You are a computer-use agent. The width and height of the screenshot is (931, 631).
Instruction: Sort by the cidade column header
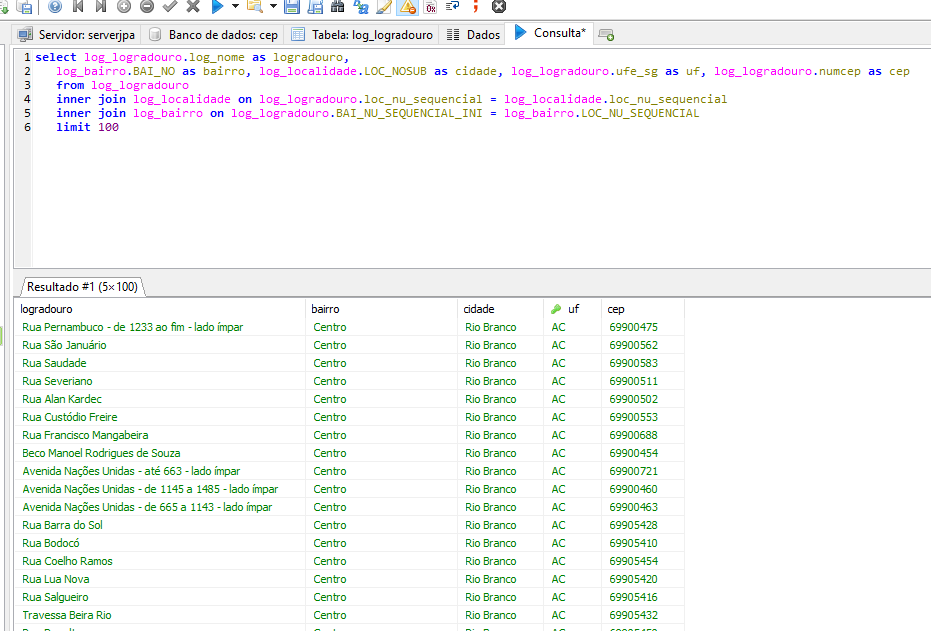(x=479, y=309)
